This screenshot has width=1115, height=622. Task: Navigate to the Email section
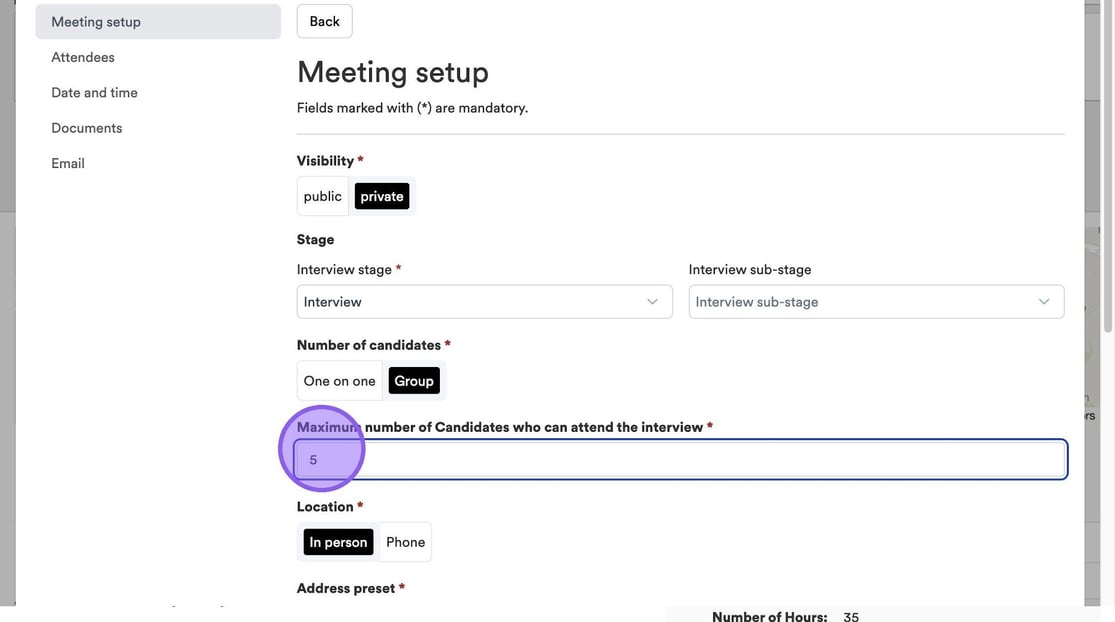[68, 163]
